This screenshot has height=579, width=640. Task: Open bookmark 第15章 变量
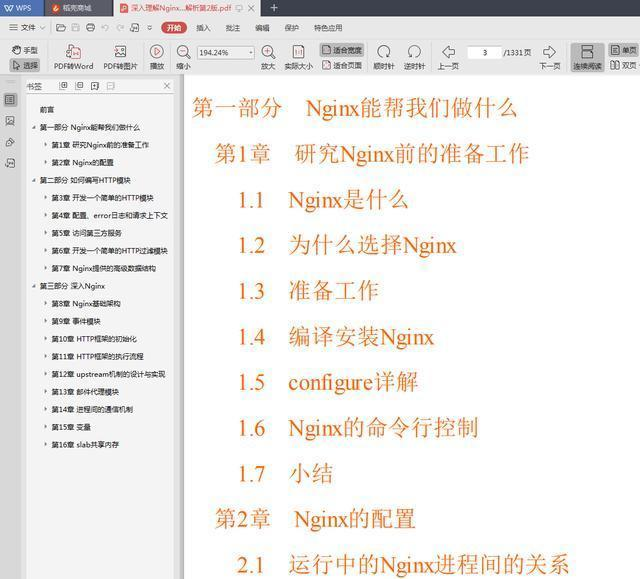(x=71, y=427)
